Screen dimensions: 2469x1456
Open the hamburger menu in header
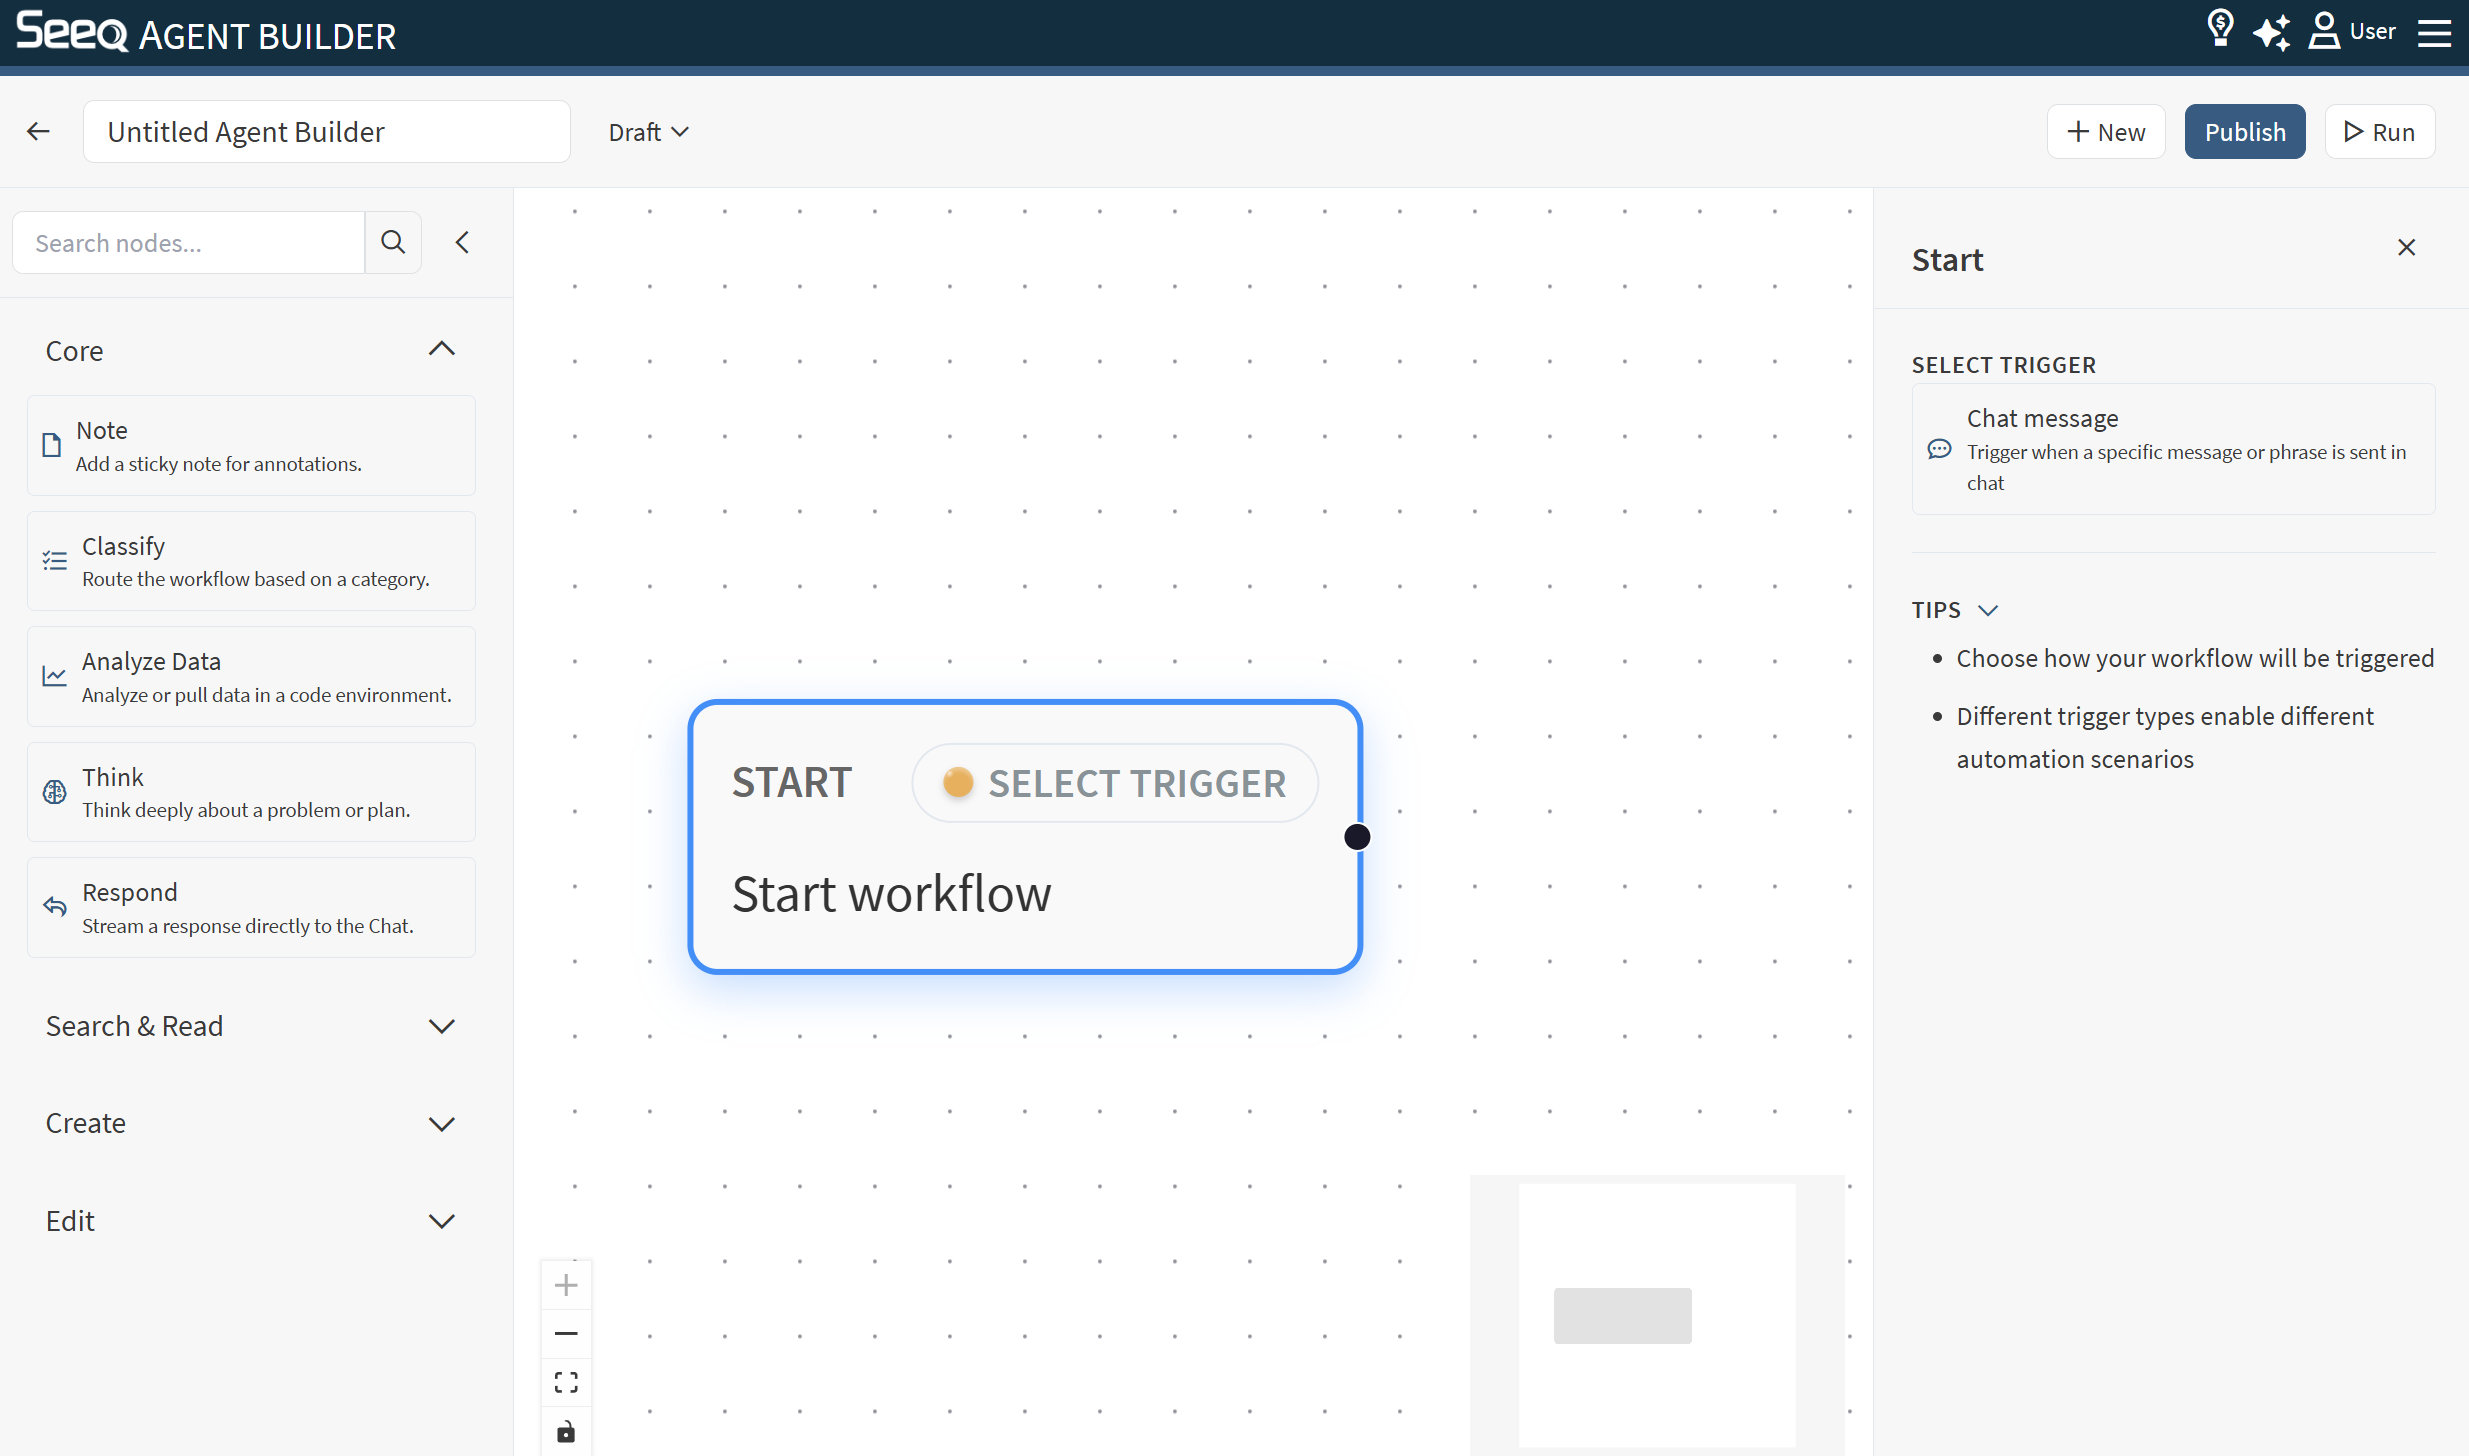pos(2434,32)
